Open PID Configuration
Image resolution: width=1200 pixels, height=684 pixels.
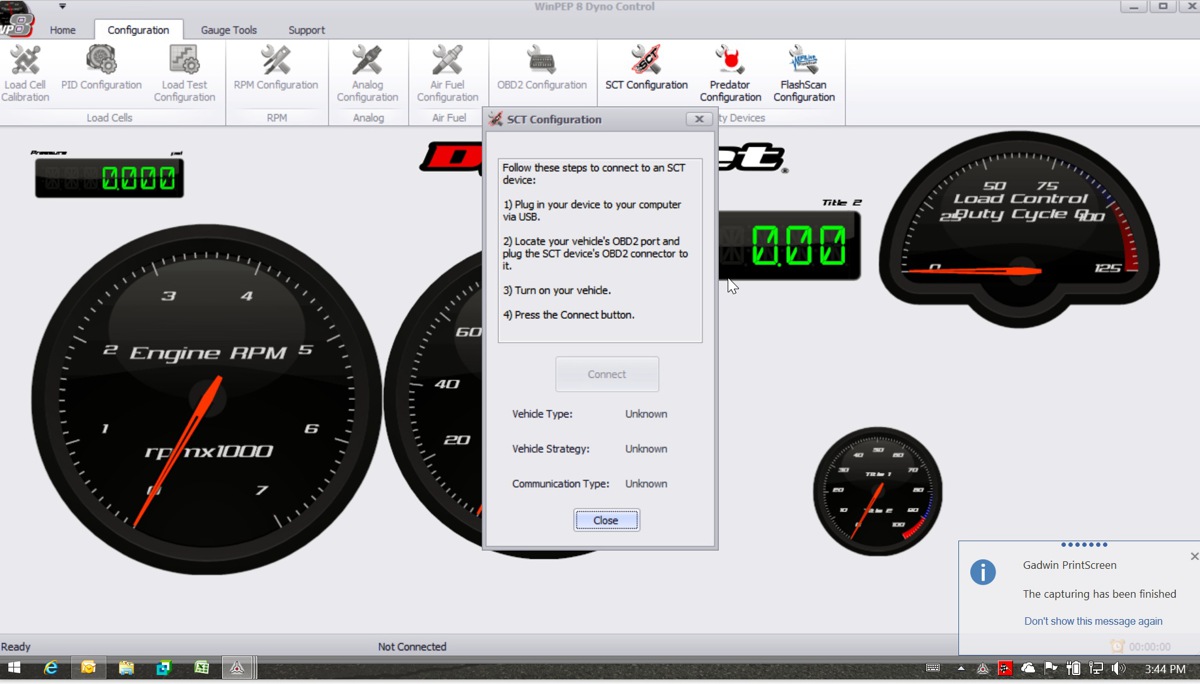102,68
